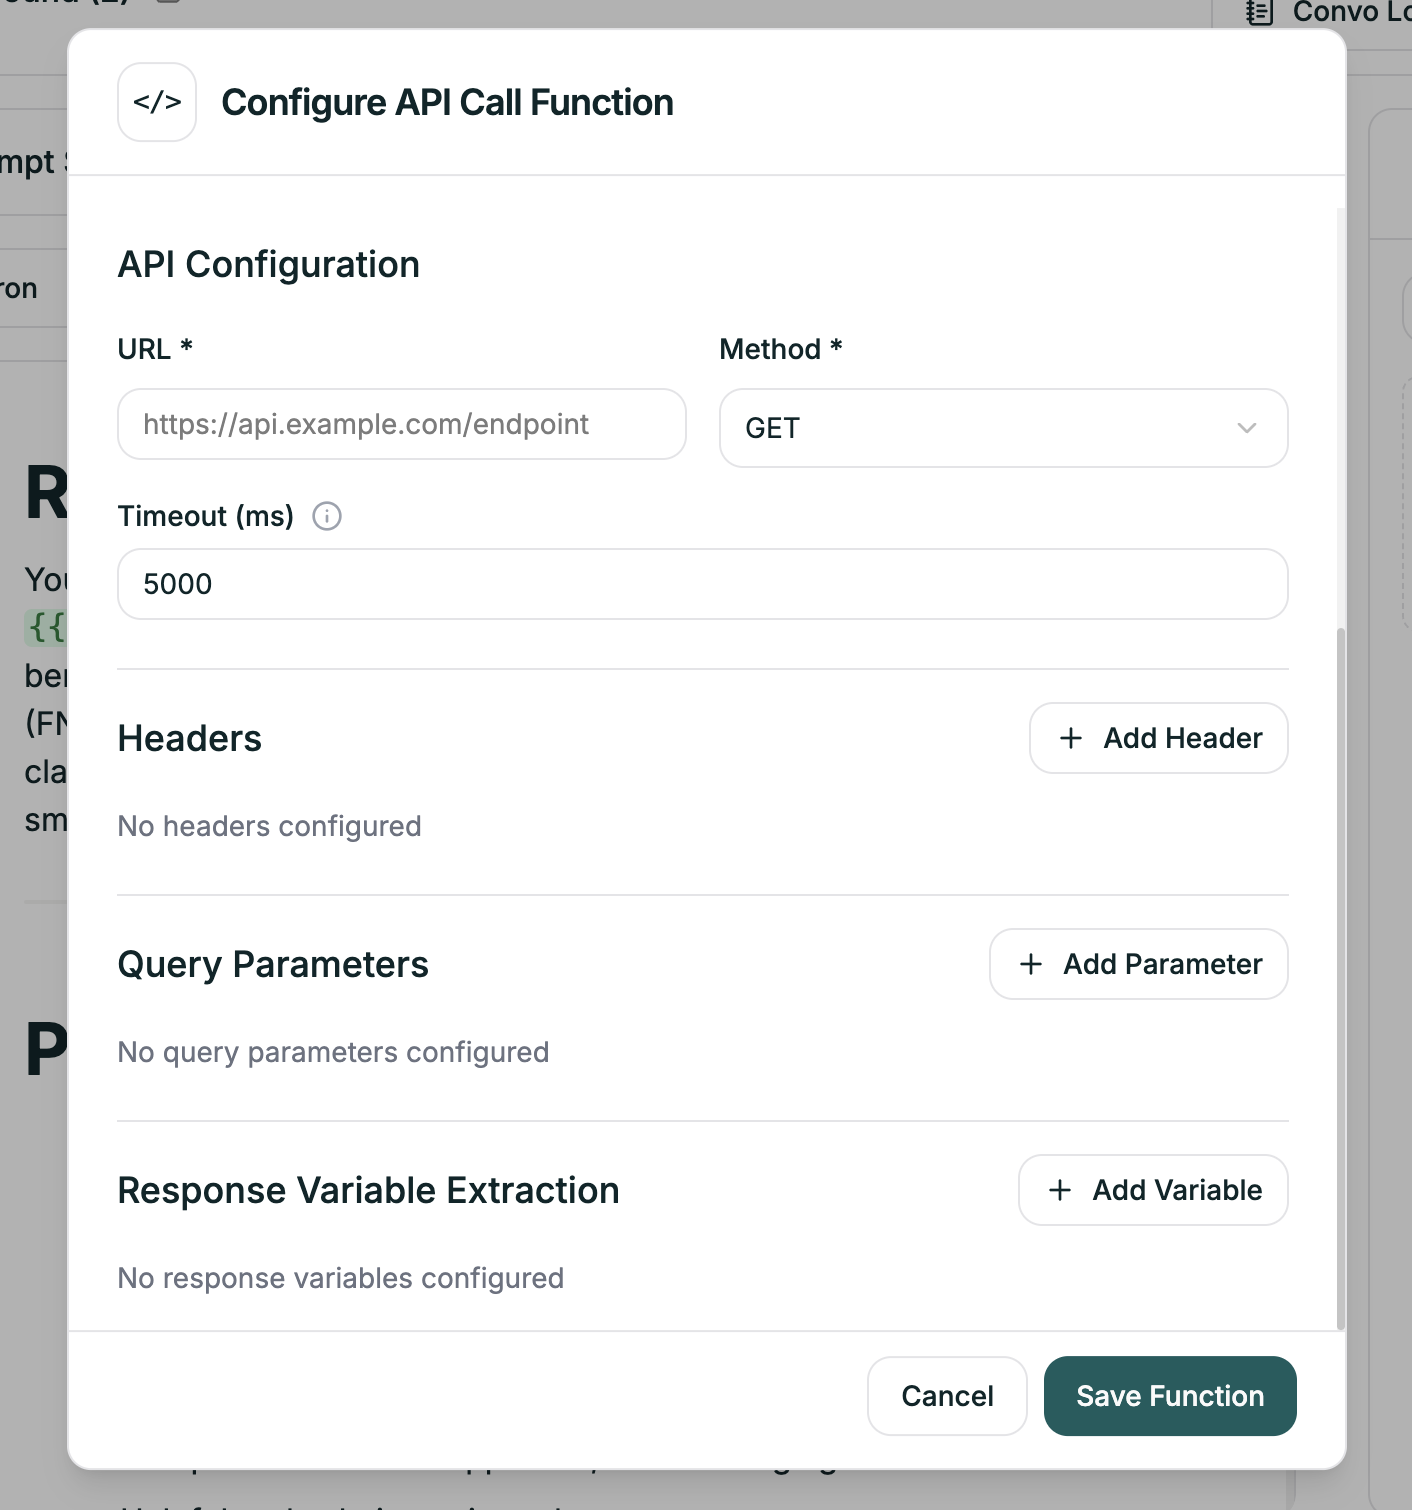Click the </> code icon in dialog header
This screenshot has height=1510, width=1412.
(157, 101)
